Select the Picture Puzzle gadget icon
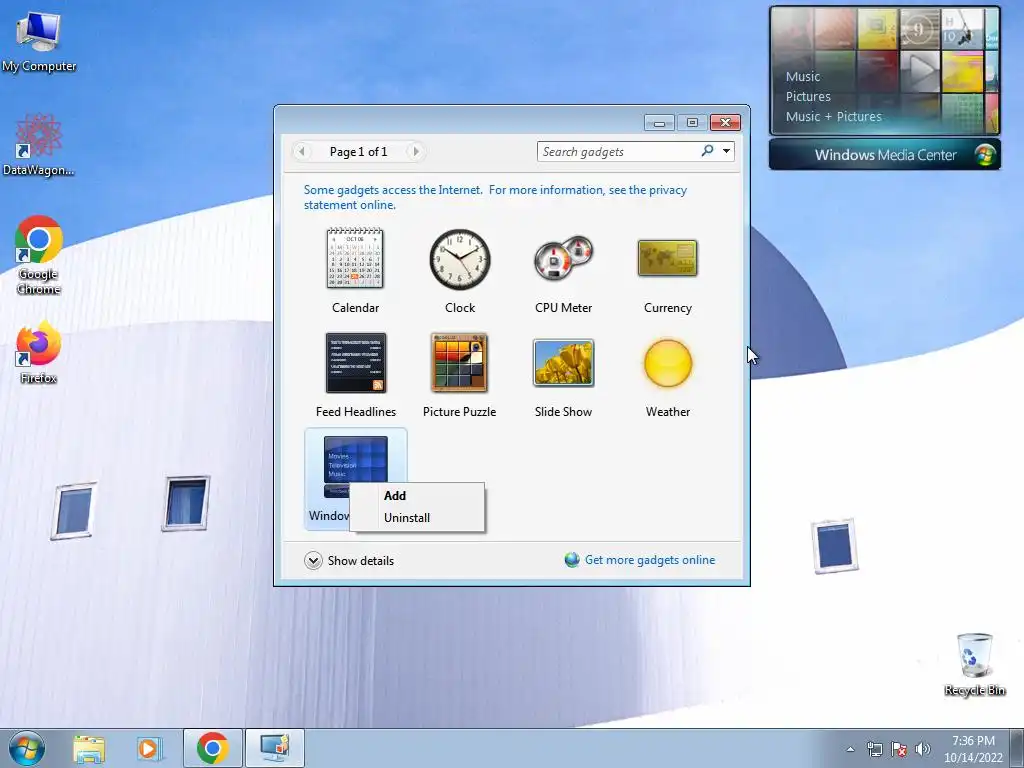 pyautogui.click(x=459, y=363)
